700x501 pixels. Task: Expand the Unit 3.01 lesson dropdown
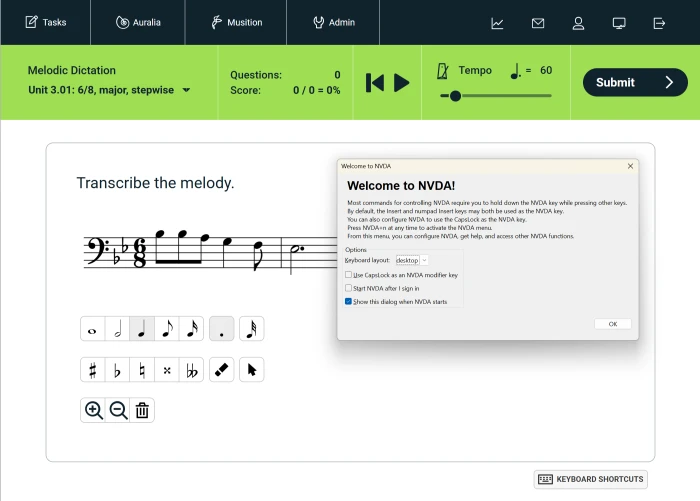click(x=186, y=91)
